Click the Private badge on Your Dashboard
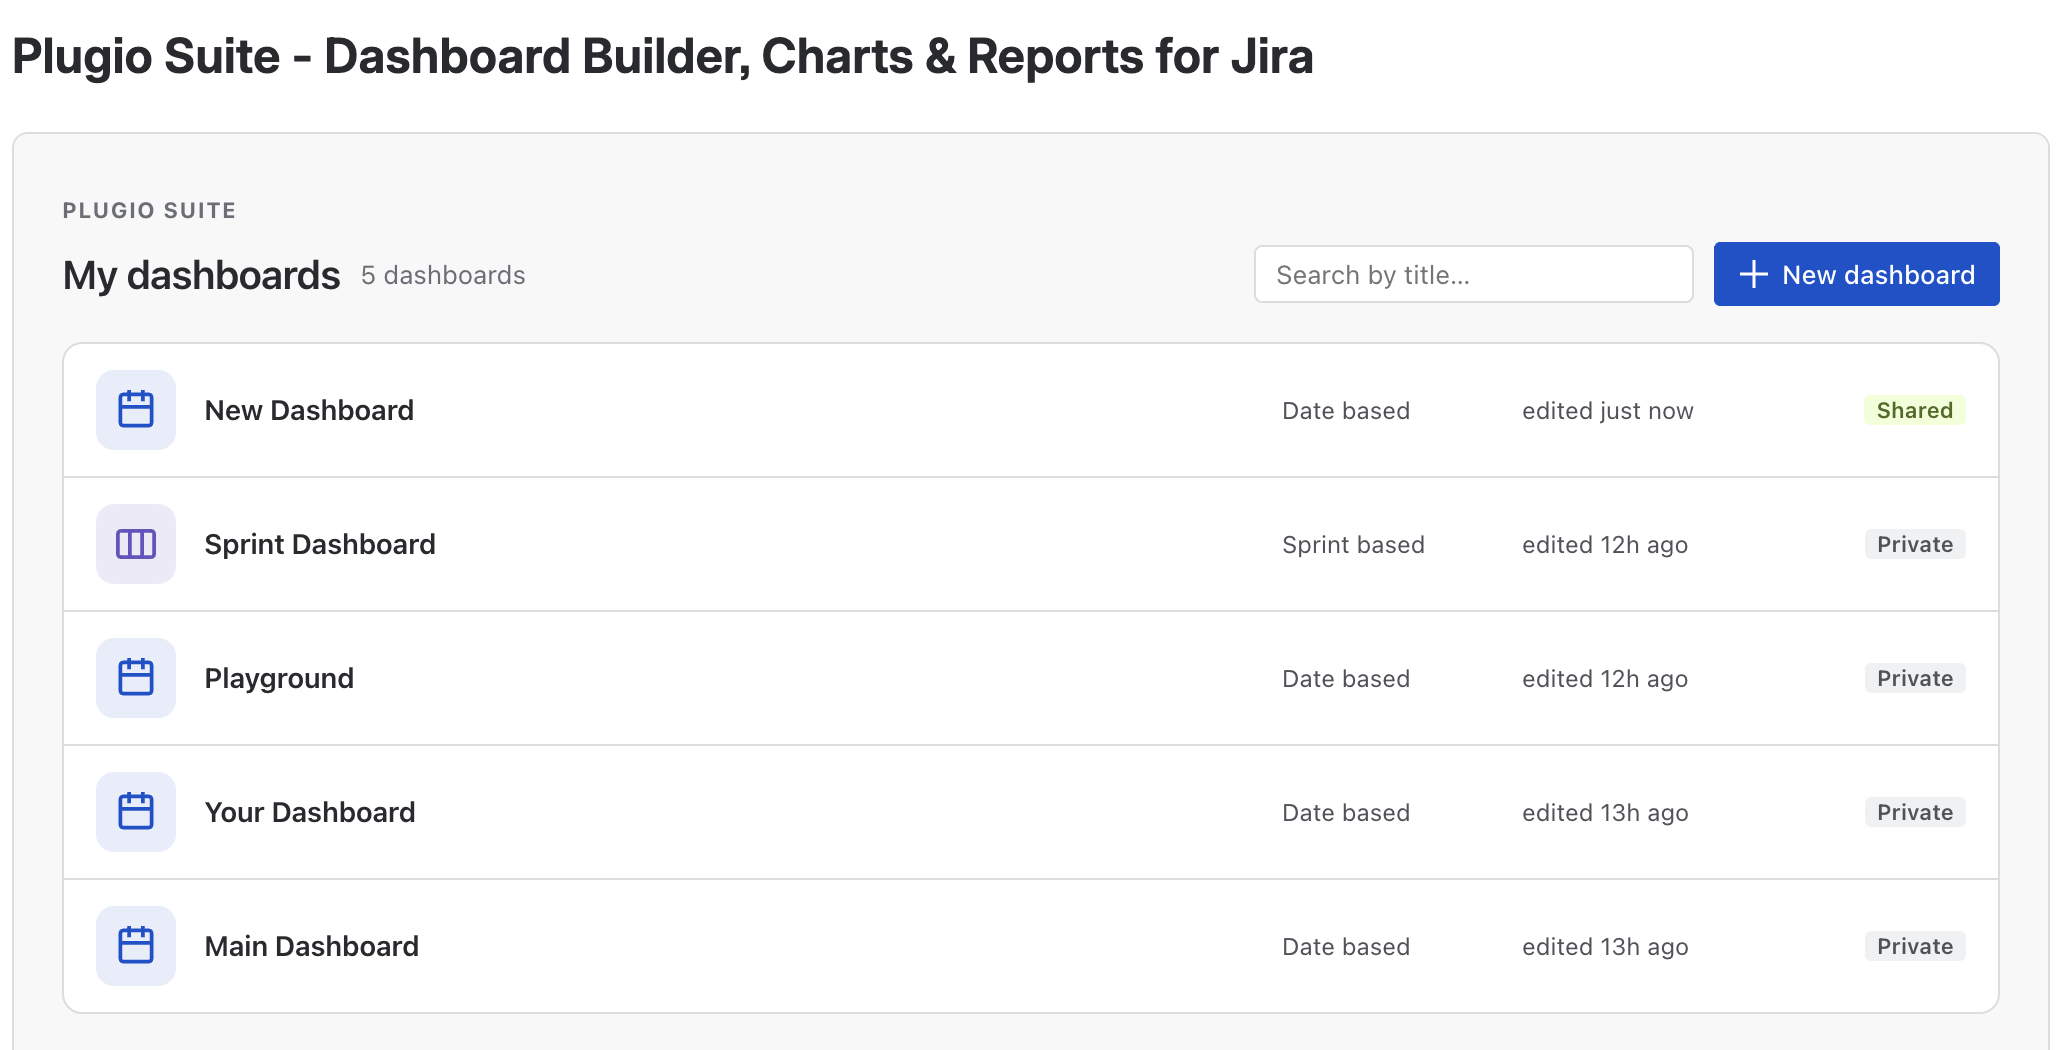This screenshot has height=1050, width=2066. coord(1915,812)
